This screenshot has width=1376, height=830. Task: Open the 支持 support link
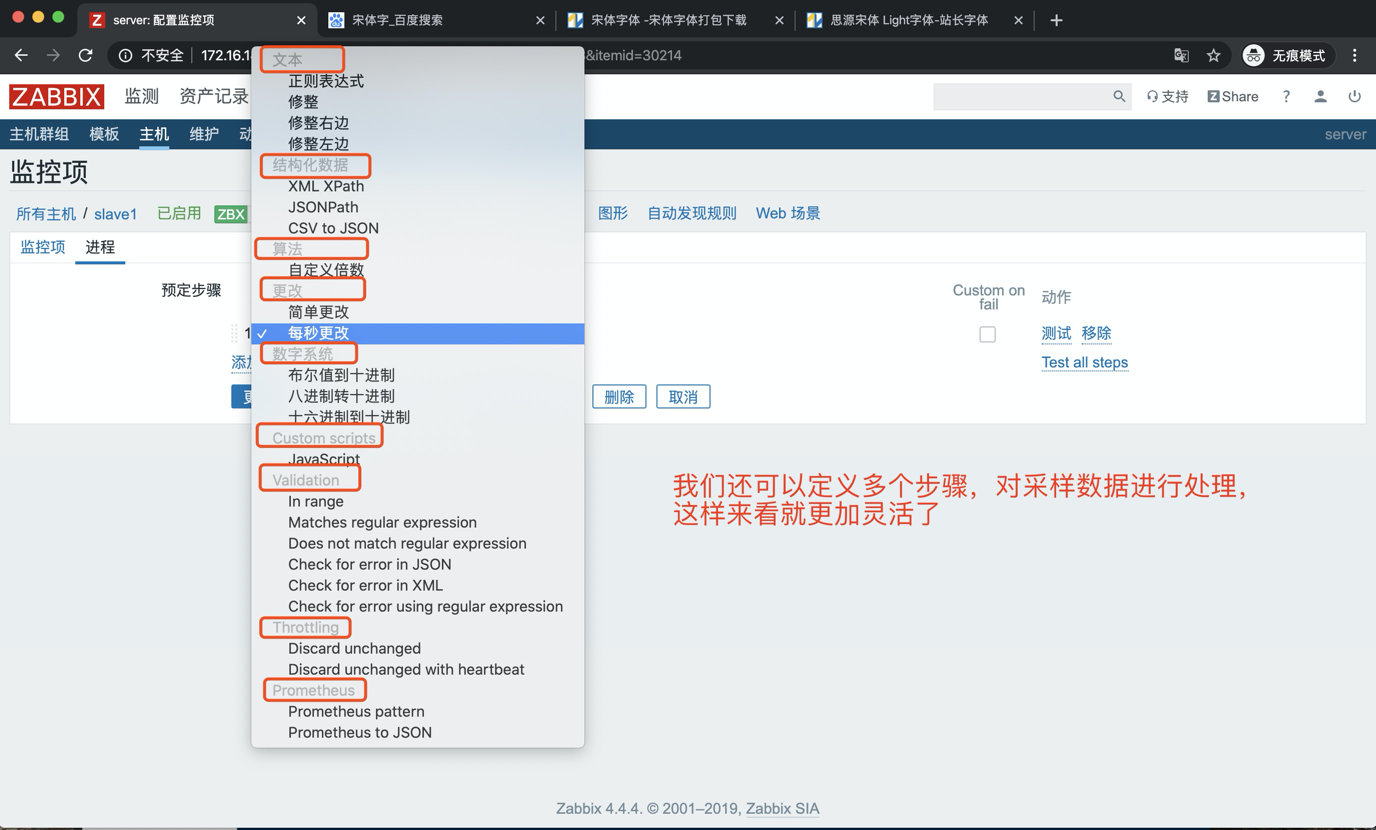[1167, 96]
